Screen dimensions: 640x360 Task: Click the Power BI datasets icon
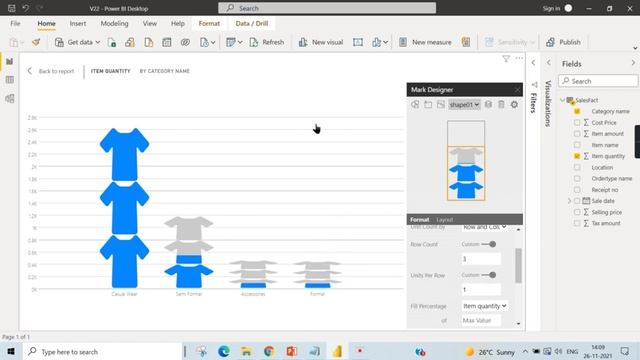tap(130, 42)
